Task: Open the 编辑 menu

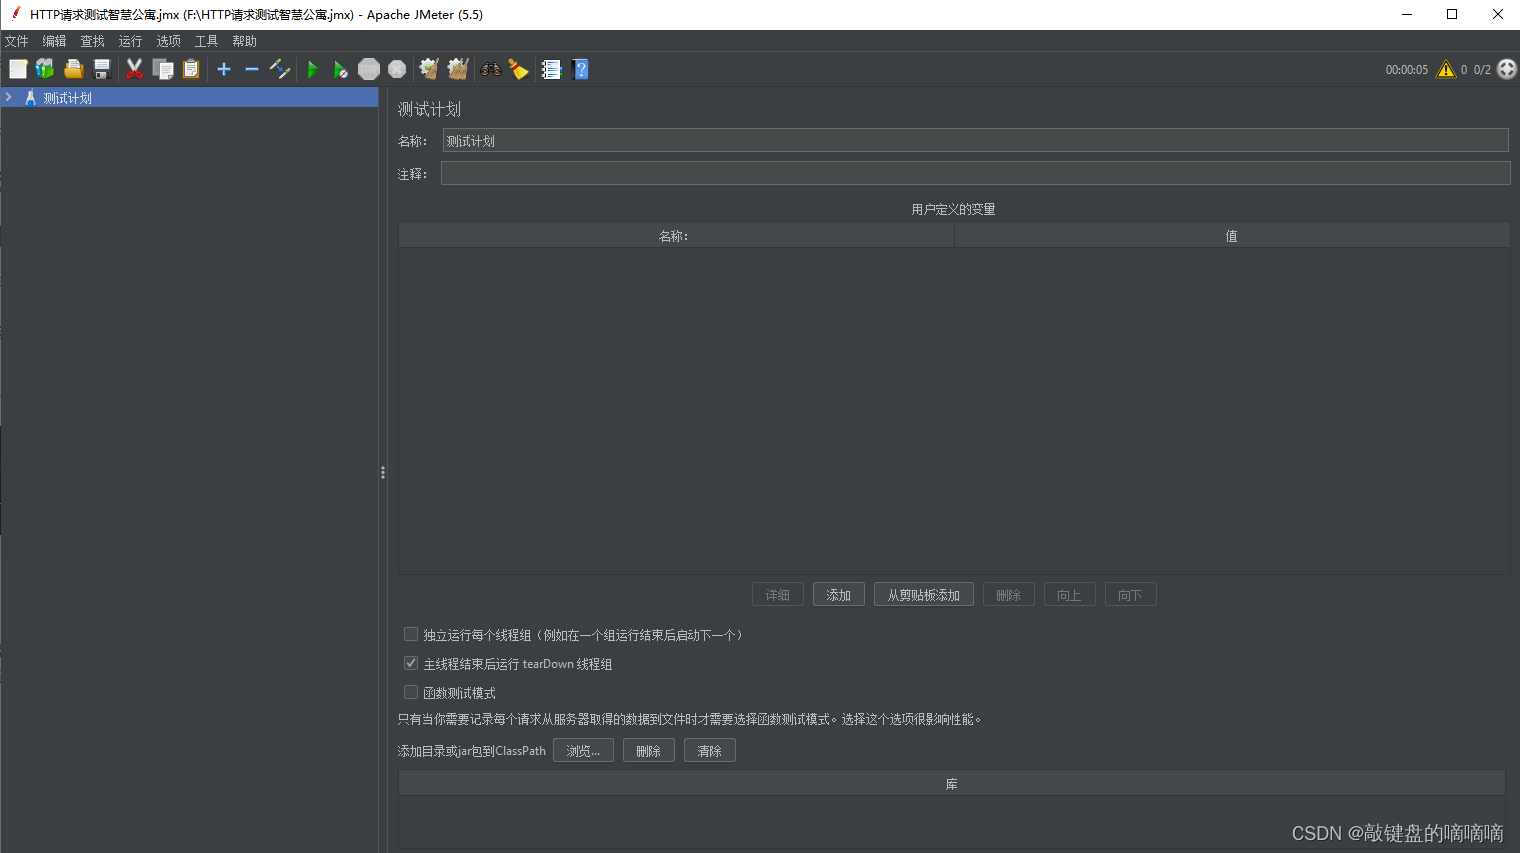Action: click(x=54, y=41)
